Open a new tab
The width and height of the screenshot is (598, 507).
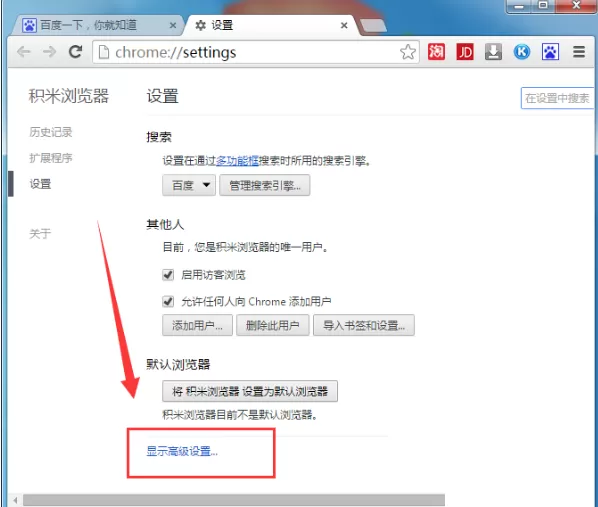point(373,26)
